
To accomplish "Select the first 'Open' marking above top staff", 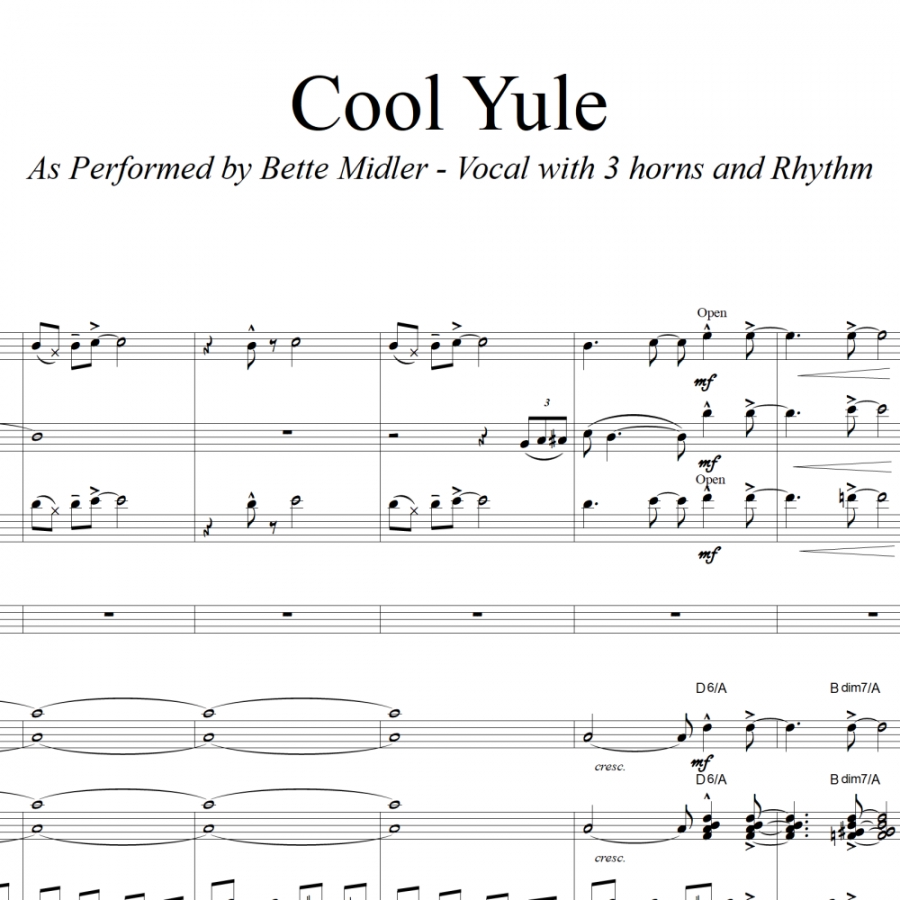I will point(712,313).
